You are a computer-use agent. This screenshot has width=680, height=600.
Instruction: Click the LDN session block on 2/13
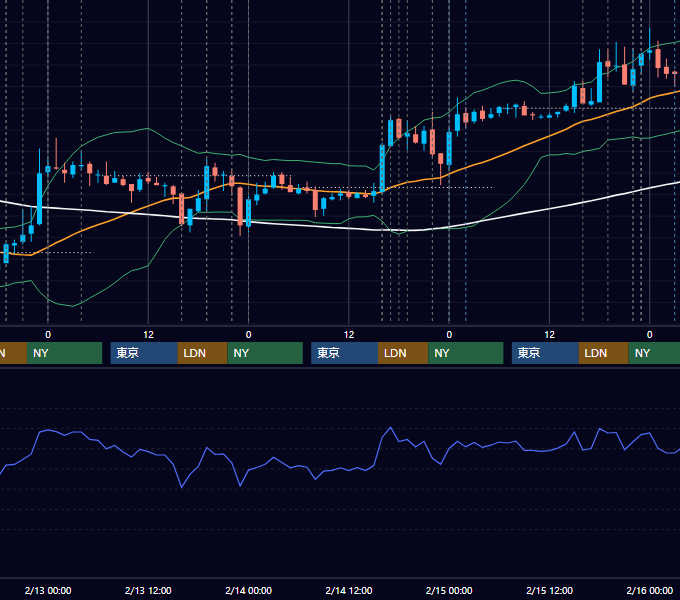[x=203, y=353]
